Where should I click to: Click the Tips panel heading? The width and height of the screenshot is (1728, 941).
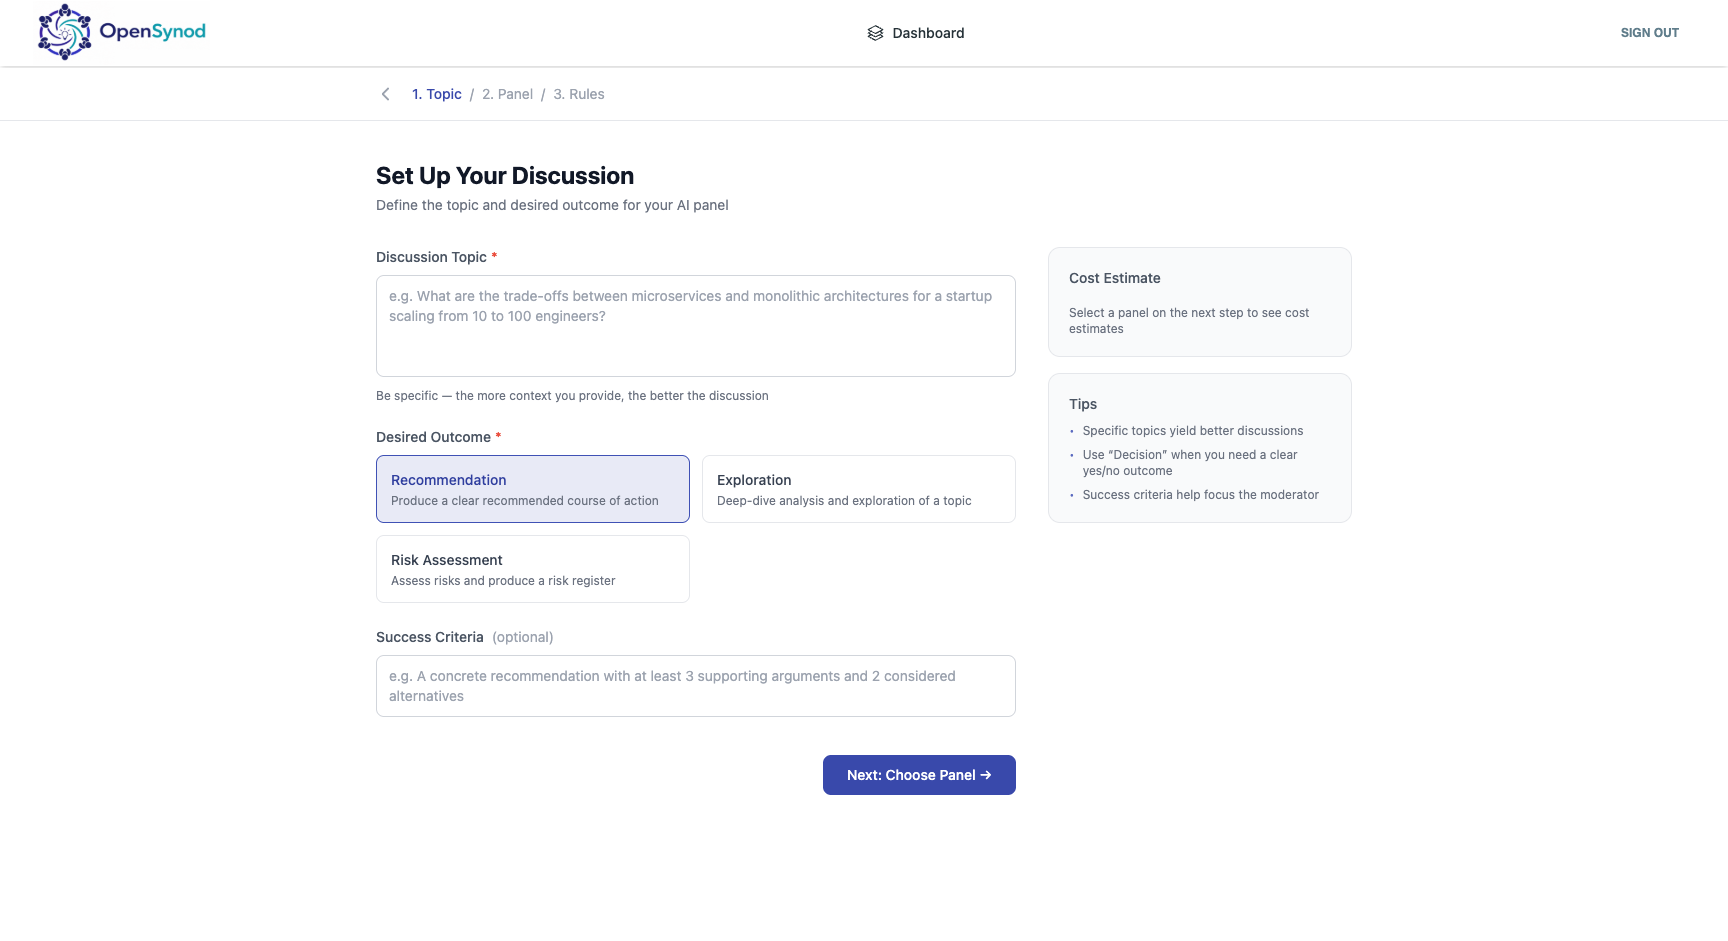click(x=1083, y=404)
